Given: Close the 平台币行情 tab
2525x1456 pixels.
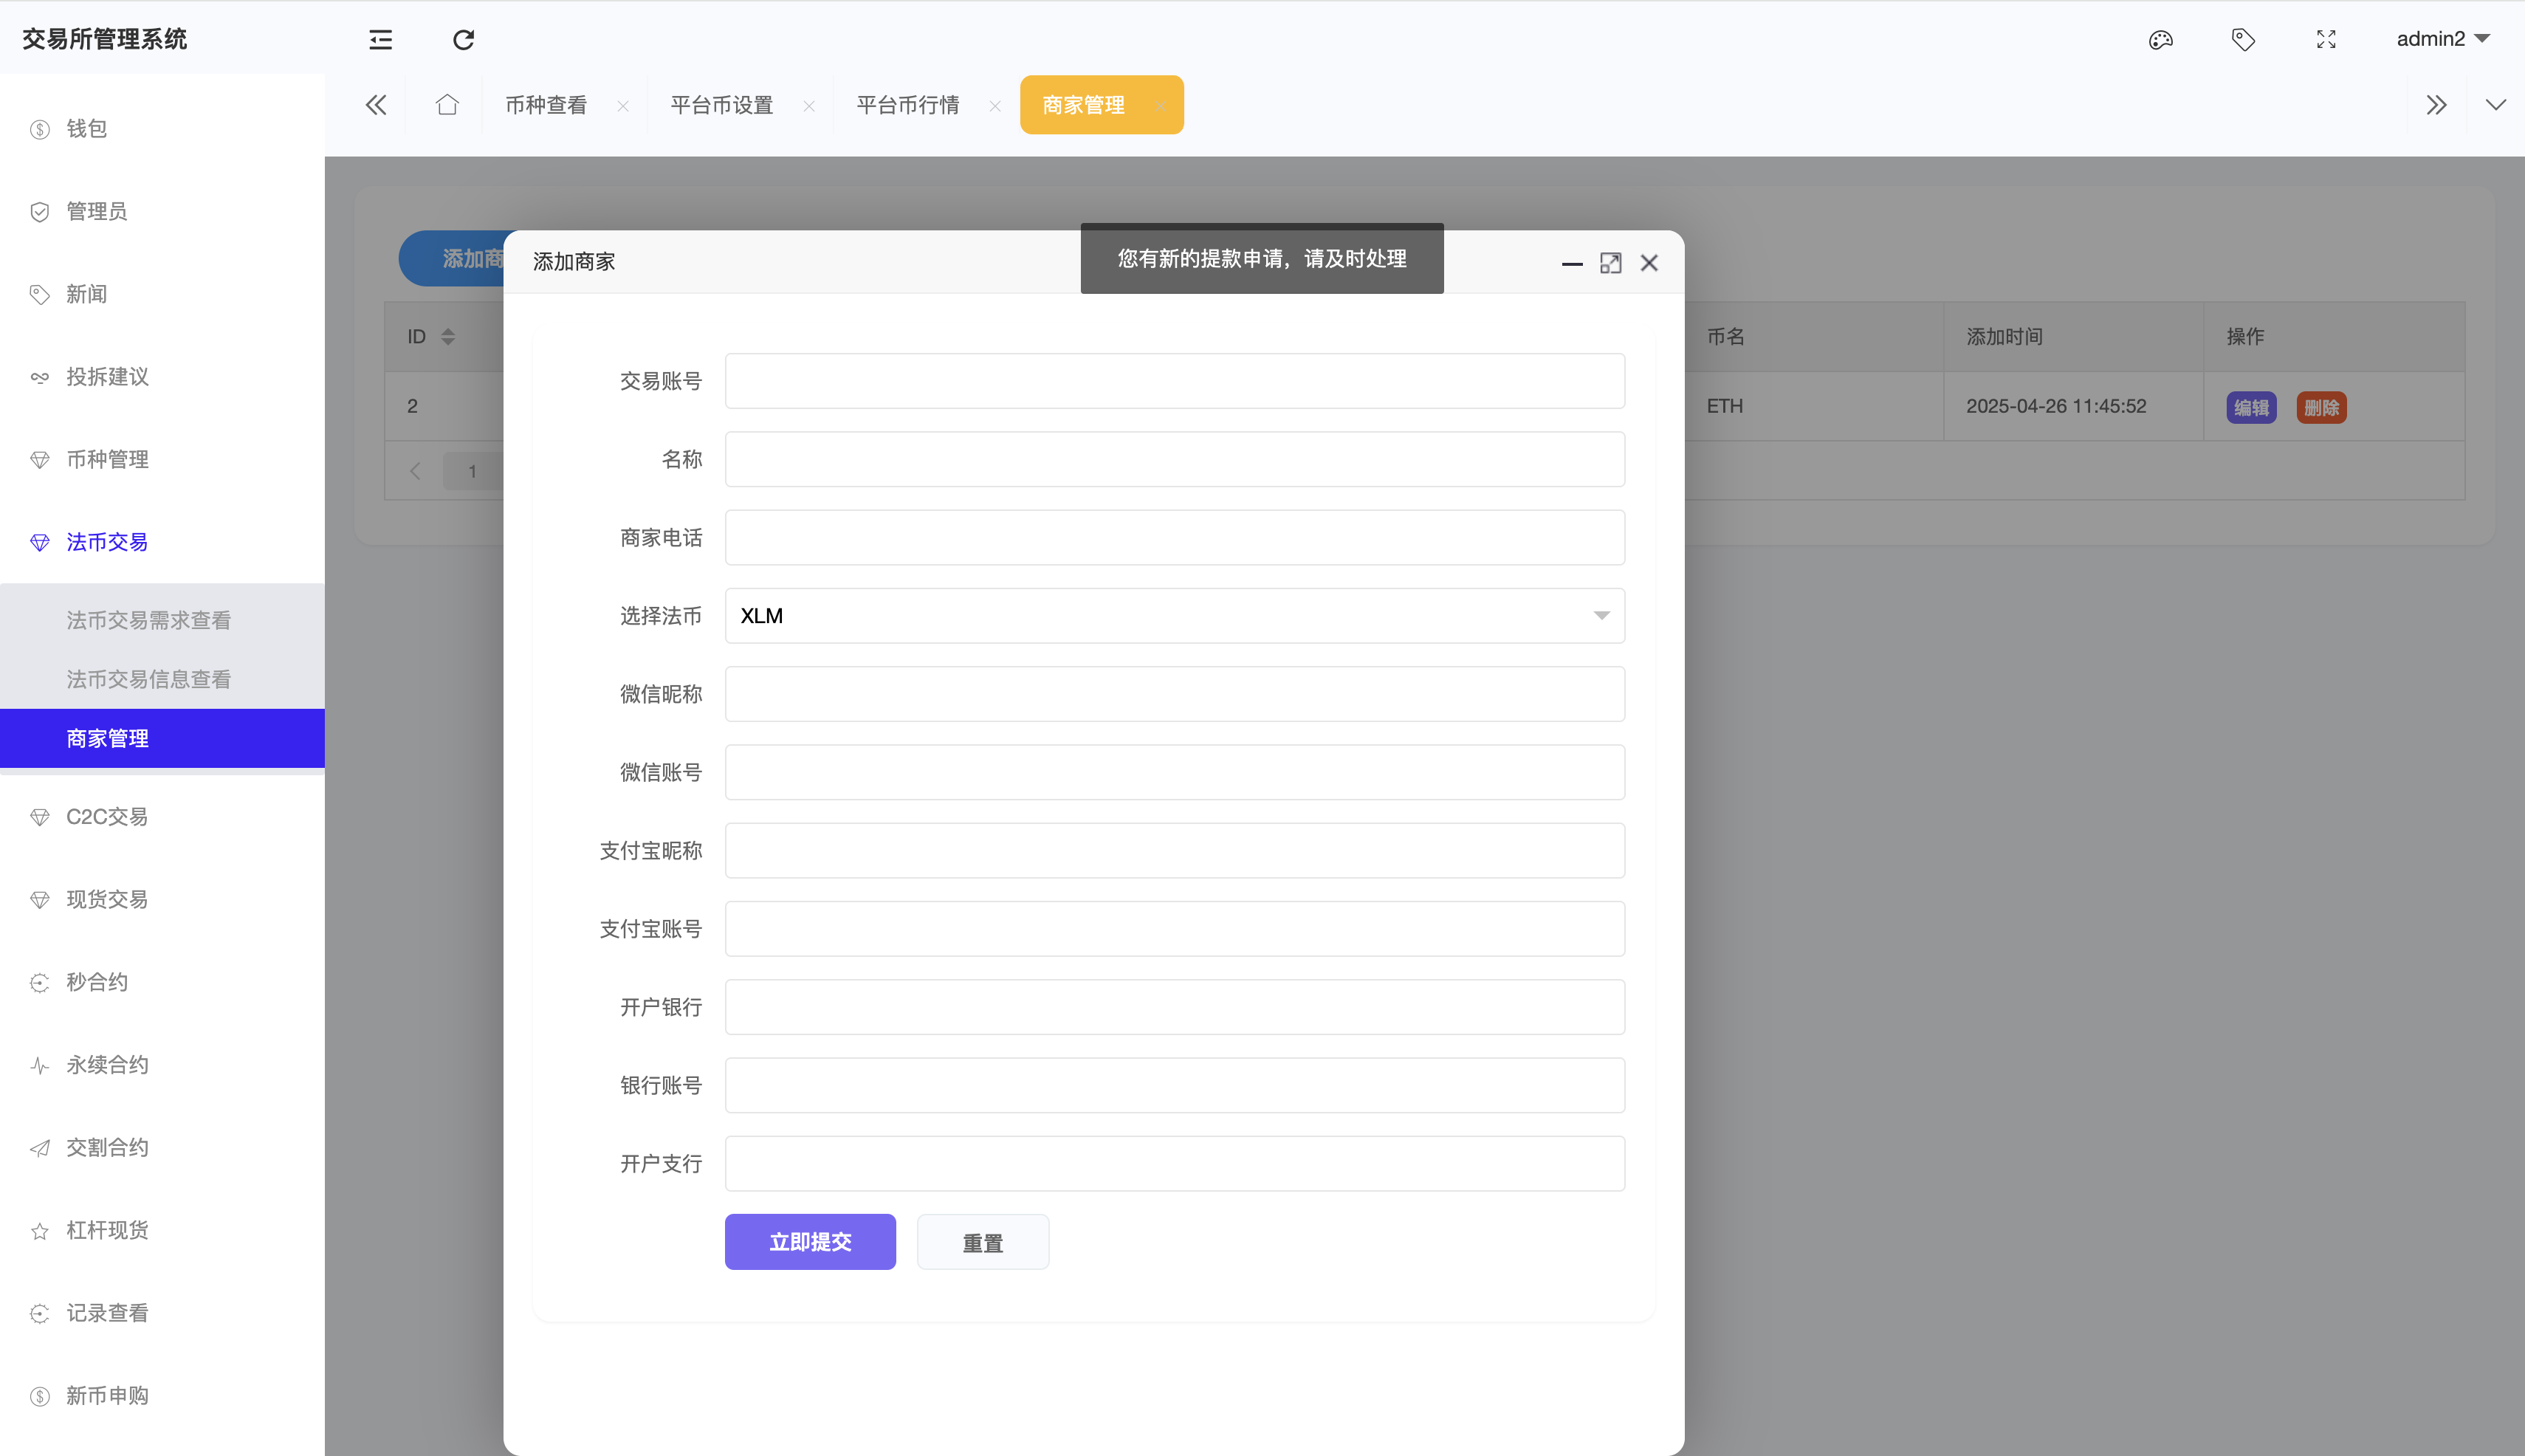Looking at the screenshot, I should (995, 106).
